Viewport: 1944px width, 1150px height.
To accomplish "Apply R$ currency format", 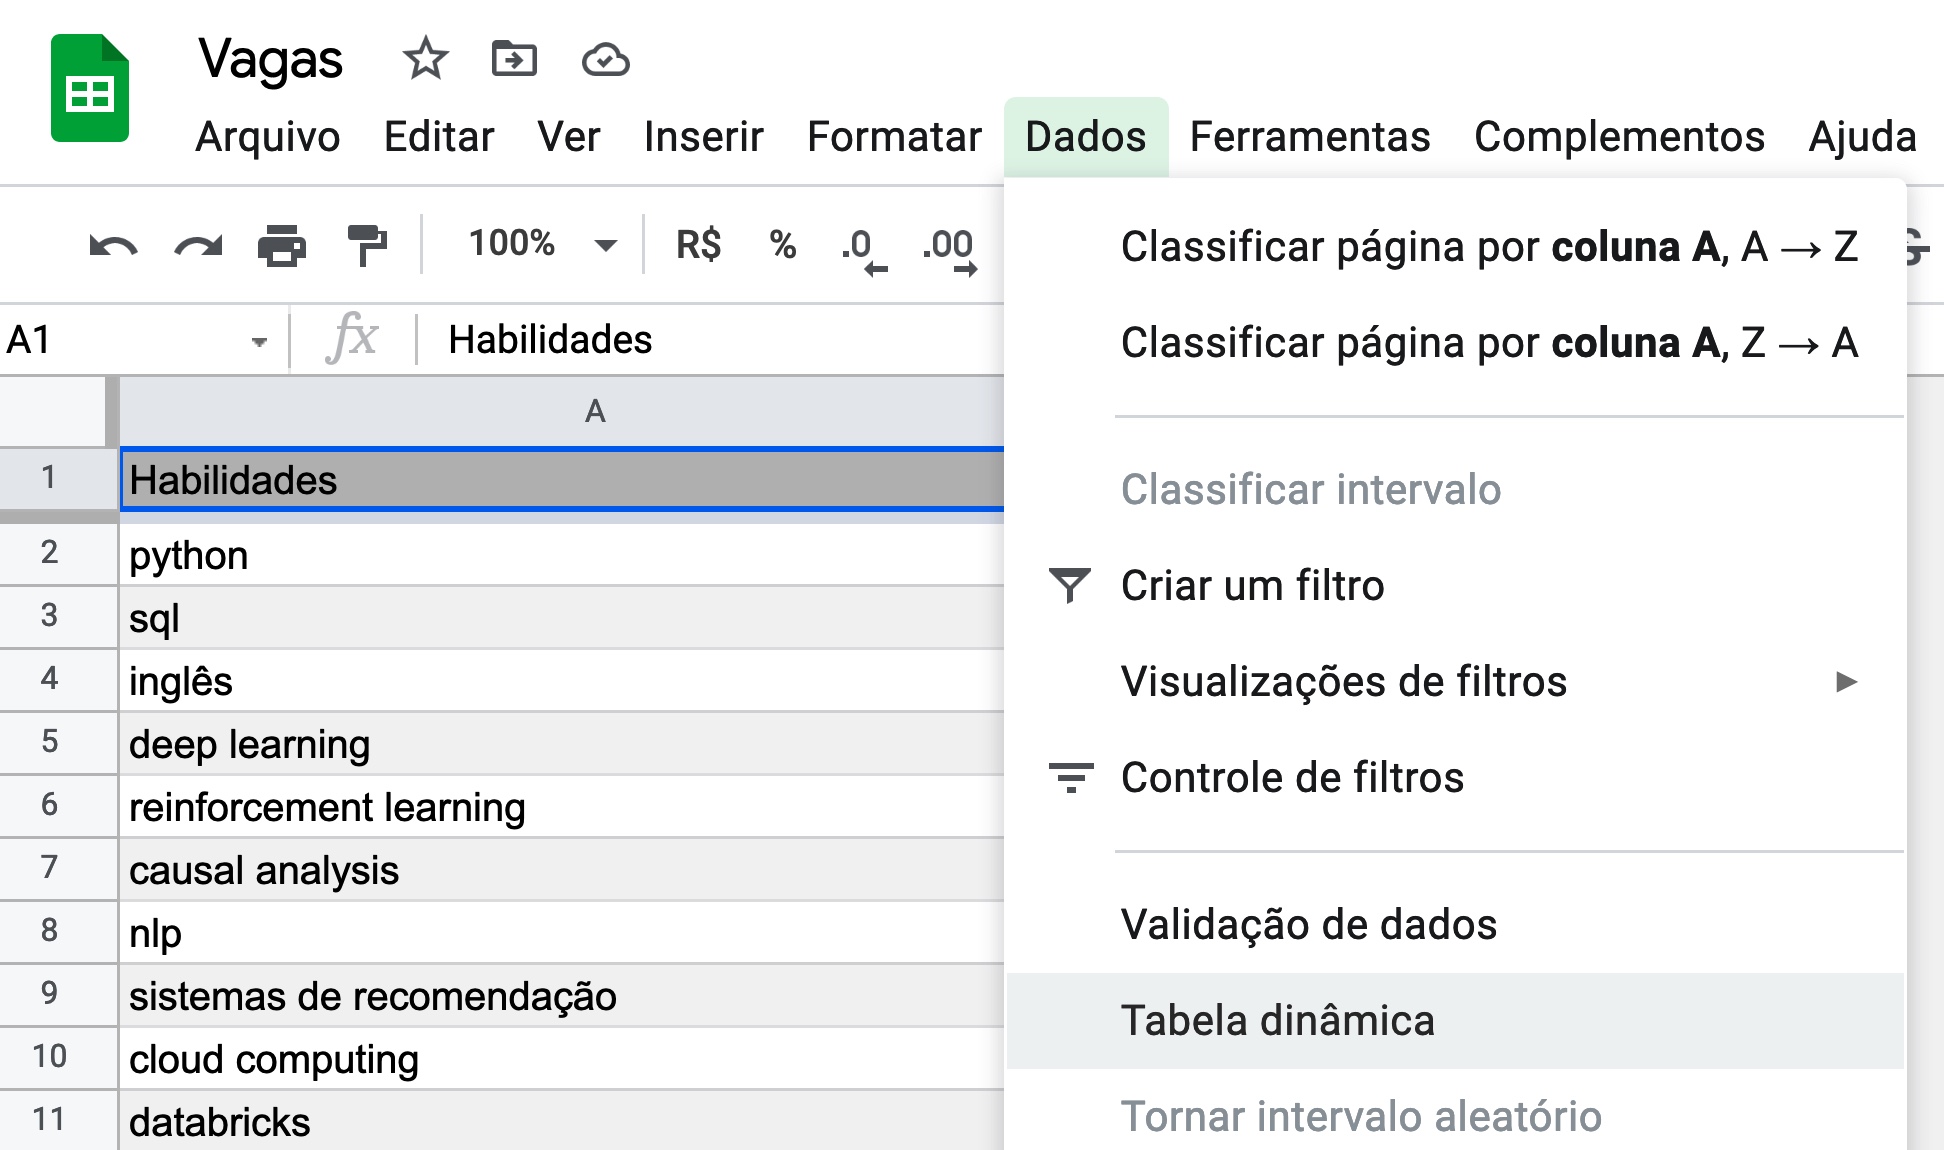I will click(x=698, y=245).
